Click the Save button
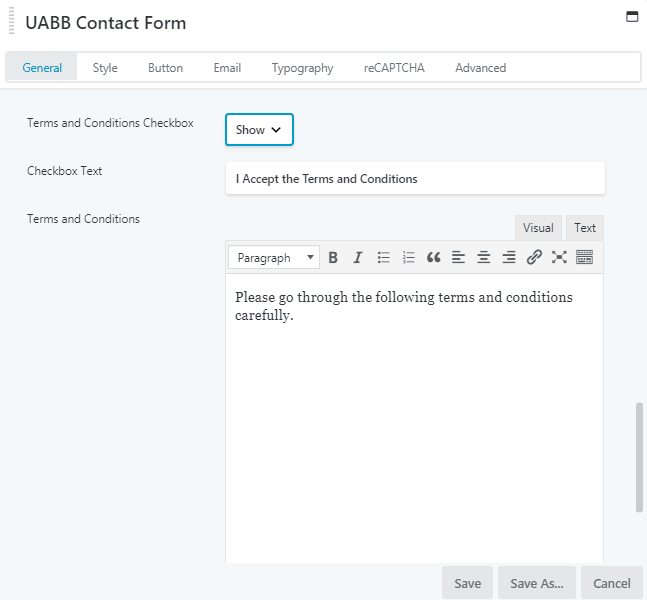Screen dimensions: 647x600 pos(467,583)
